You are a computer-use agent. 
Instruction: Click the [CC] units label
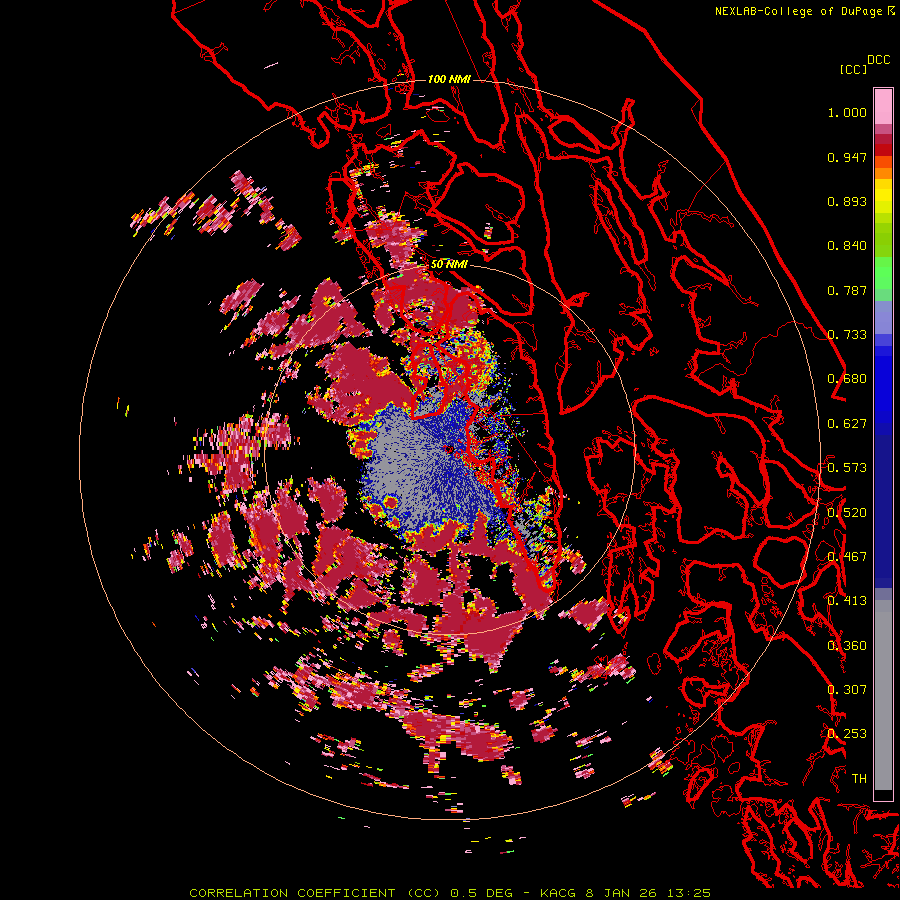(853, 69)
